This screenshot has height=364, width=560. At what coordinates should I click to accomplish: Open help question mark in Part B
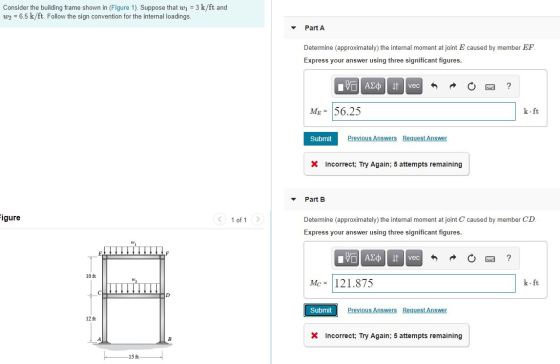pyautogui.click(x=509, y=258)
